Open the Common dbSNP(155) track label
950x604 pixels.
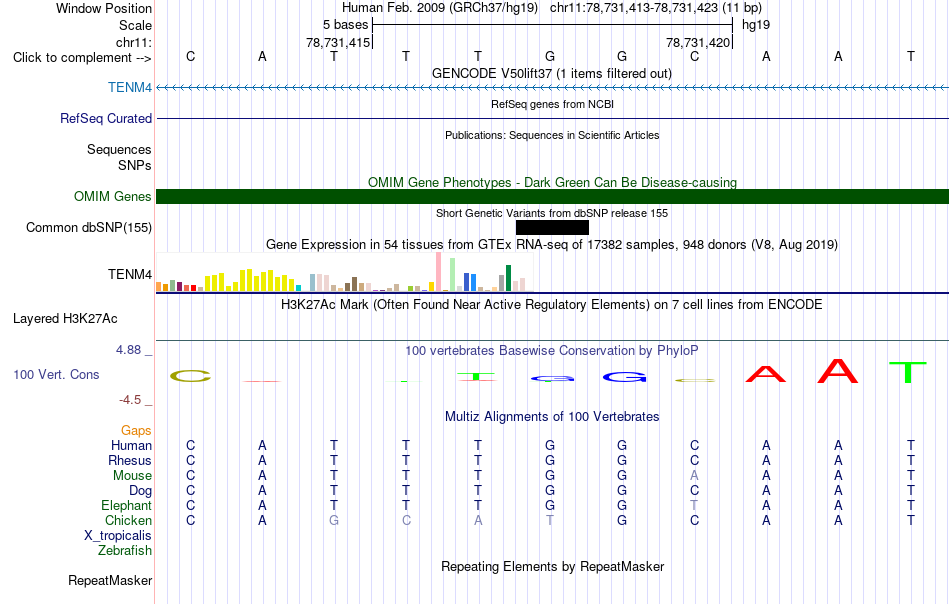[88, 228]
